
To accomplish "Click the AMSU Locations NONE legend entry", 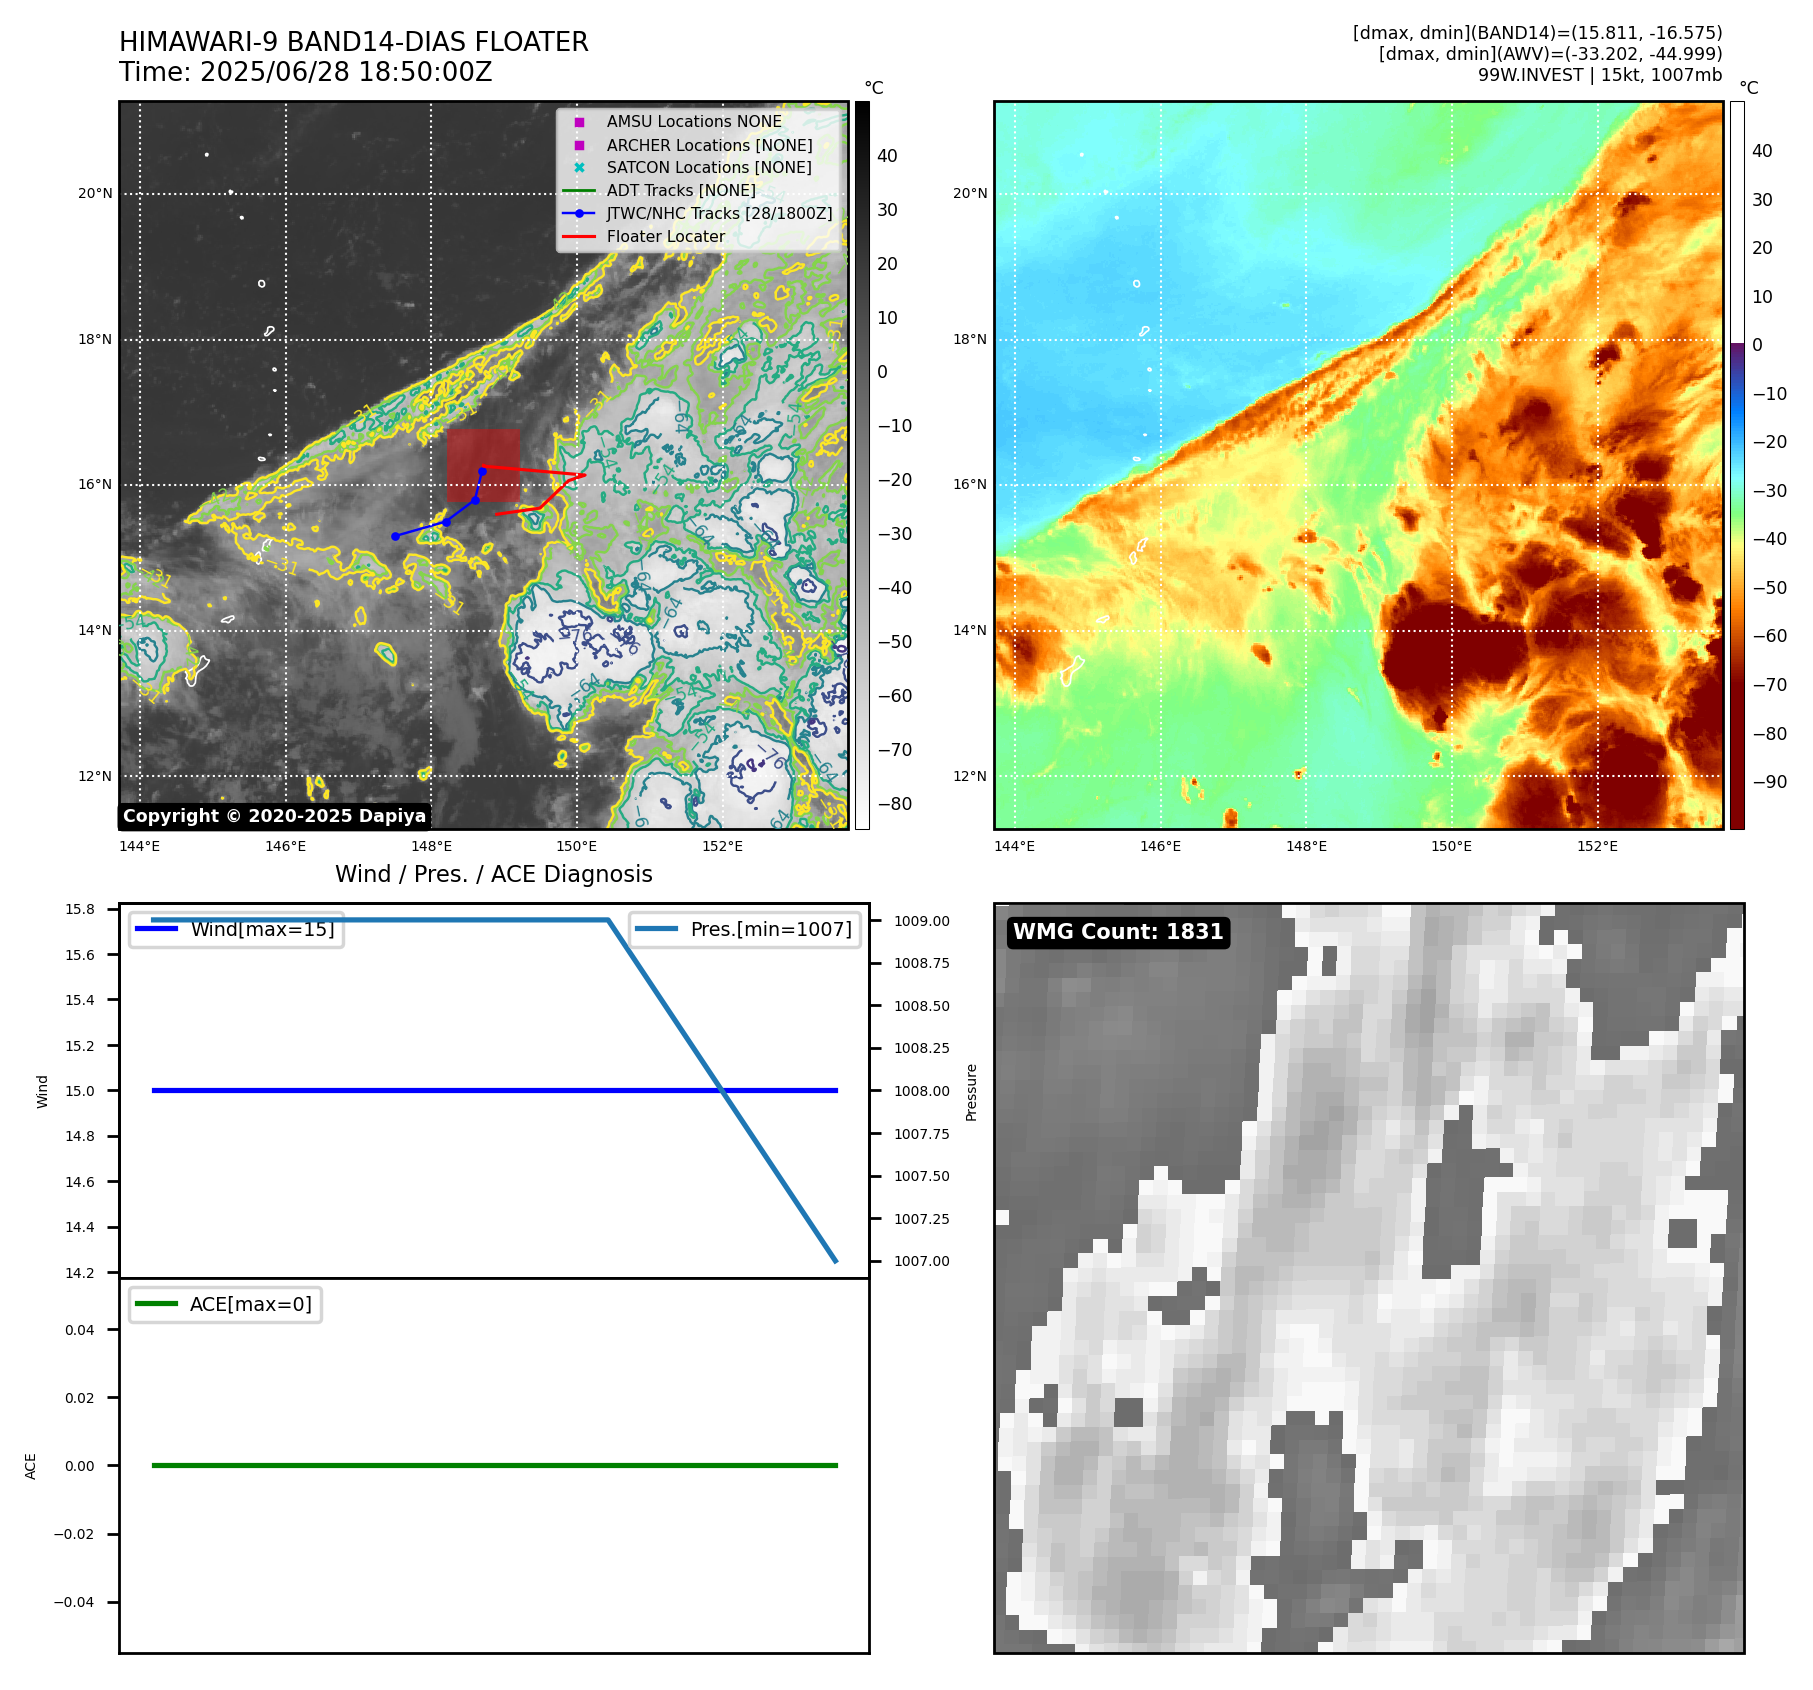I will [x=694, y=121].
